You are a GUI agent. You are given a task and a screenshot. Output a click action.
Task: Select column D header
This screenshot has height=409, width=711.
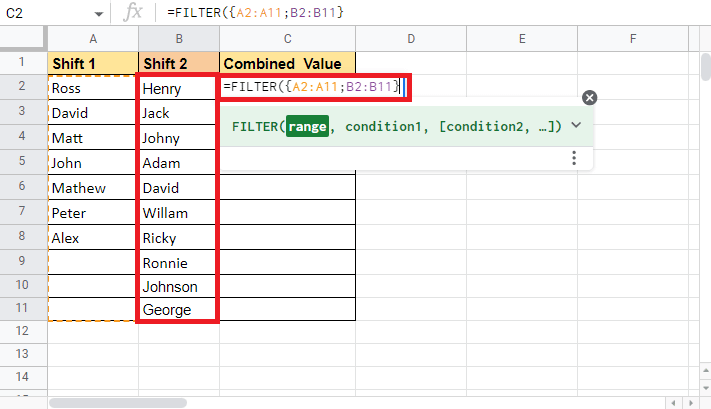tap(411, 39)
